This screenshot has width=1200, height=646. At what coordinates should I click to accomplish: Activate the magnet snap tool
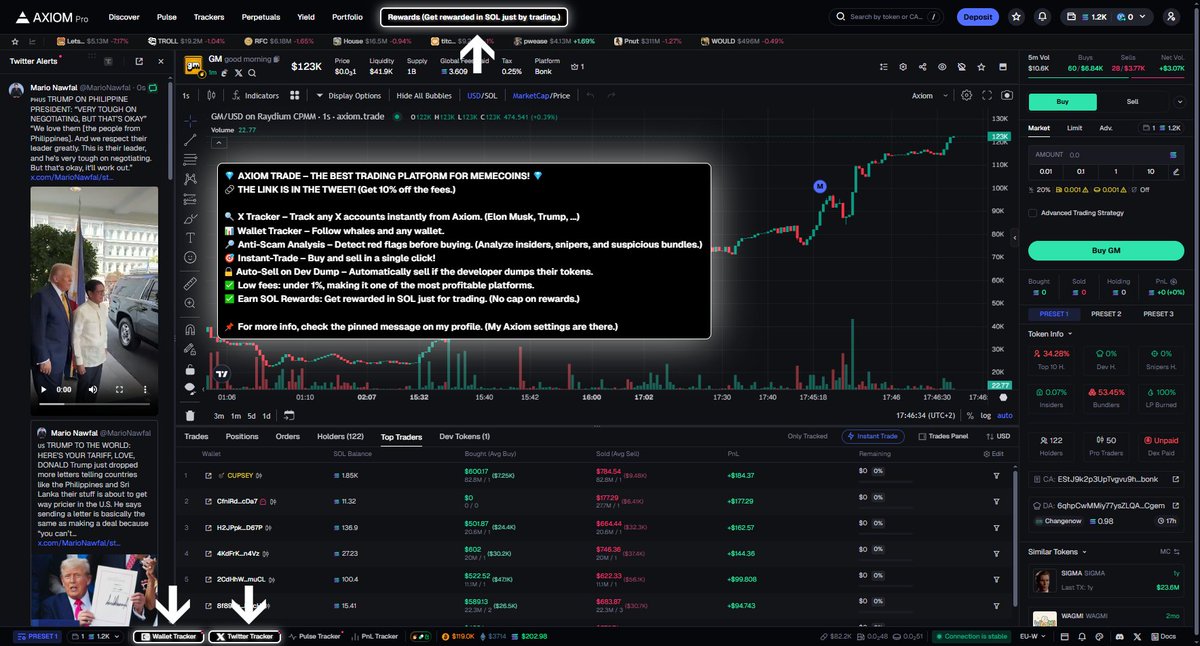[x=190, y=330]
